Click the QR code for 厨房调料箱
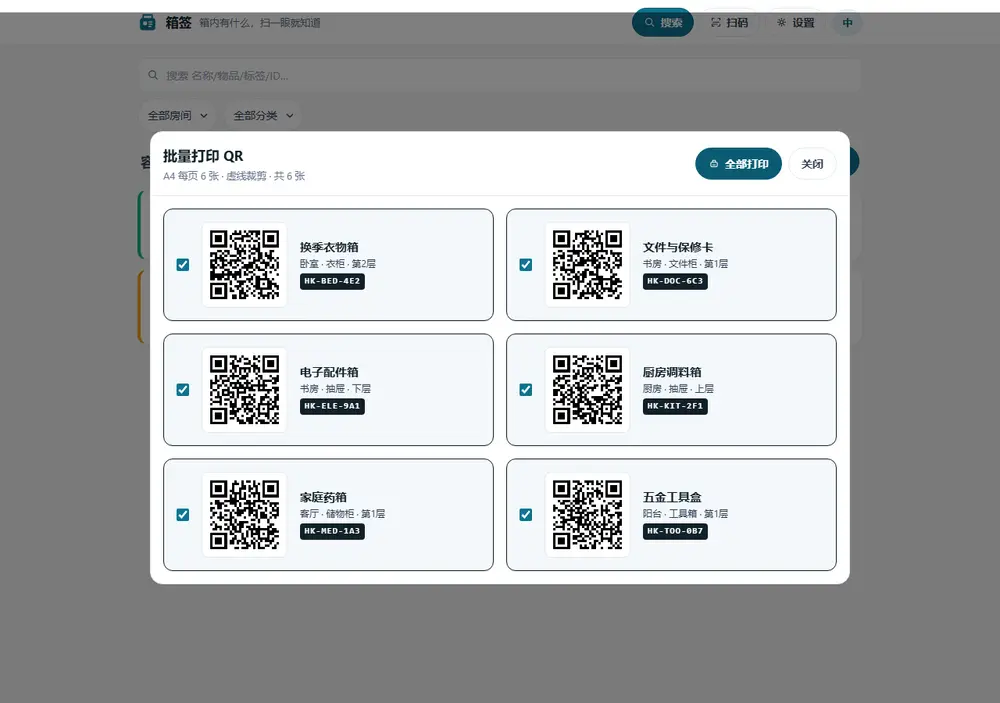This screenshot has width=1000, height=703. pos(587,390)
